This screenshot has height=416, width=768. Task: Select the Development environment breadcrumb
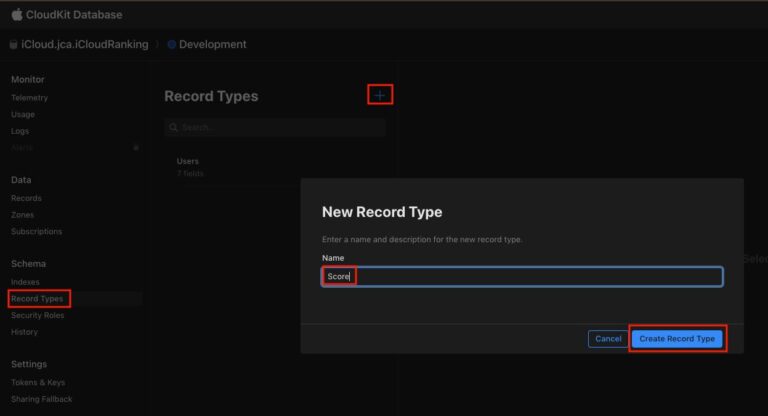pyautogui.click(x=213, y=45)
